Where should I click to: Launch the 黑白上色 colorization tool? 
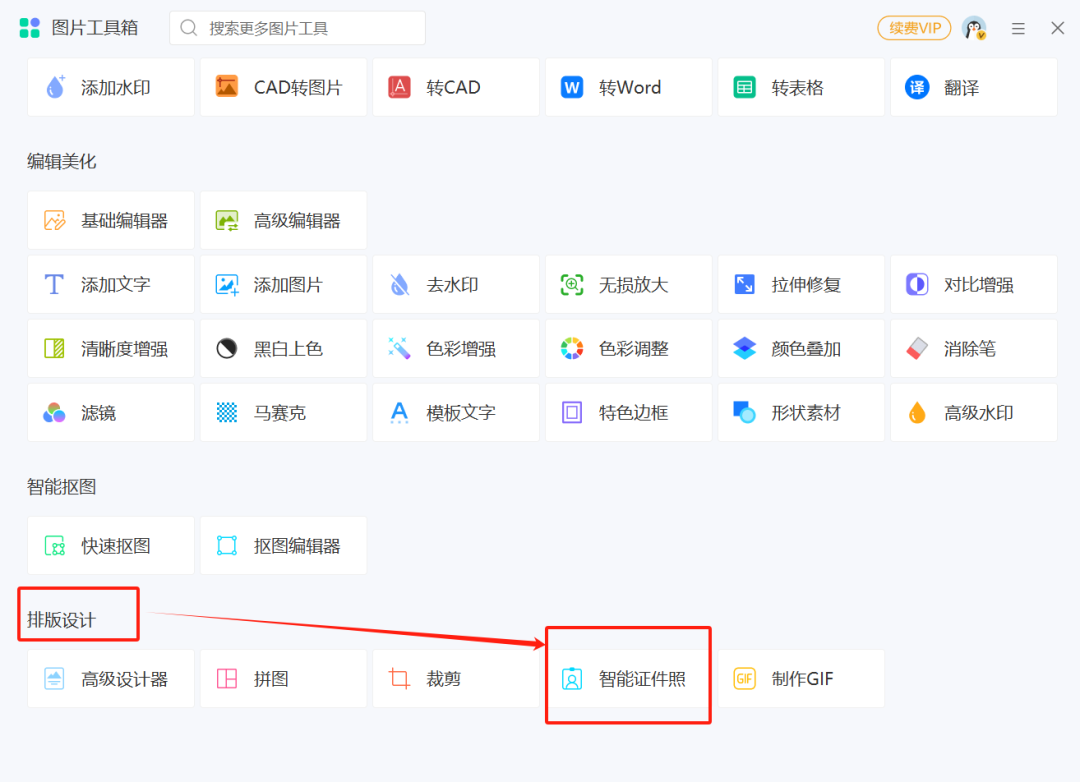click(x=283, y=348)
